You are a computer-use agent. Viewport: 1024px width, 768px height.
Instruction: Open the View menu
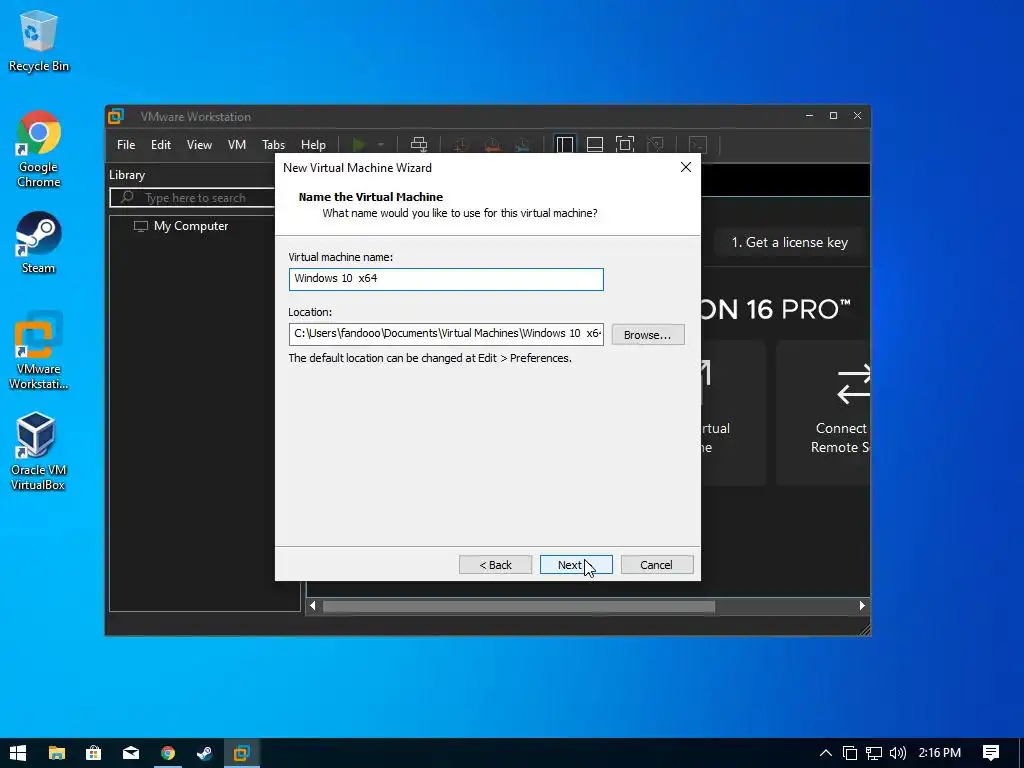point(199,145)
